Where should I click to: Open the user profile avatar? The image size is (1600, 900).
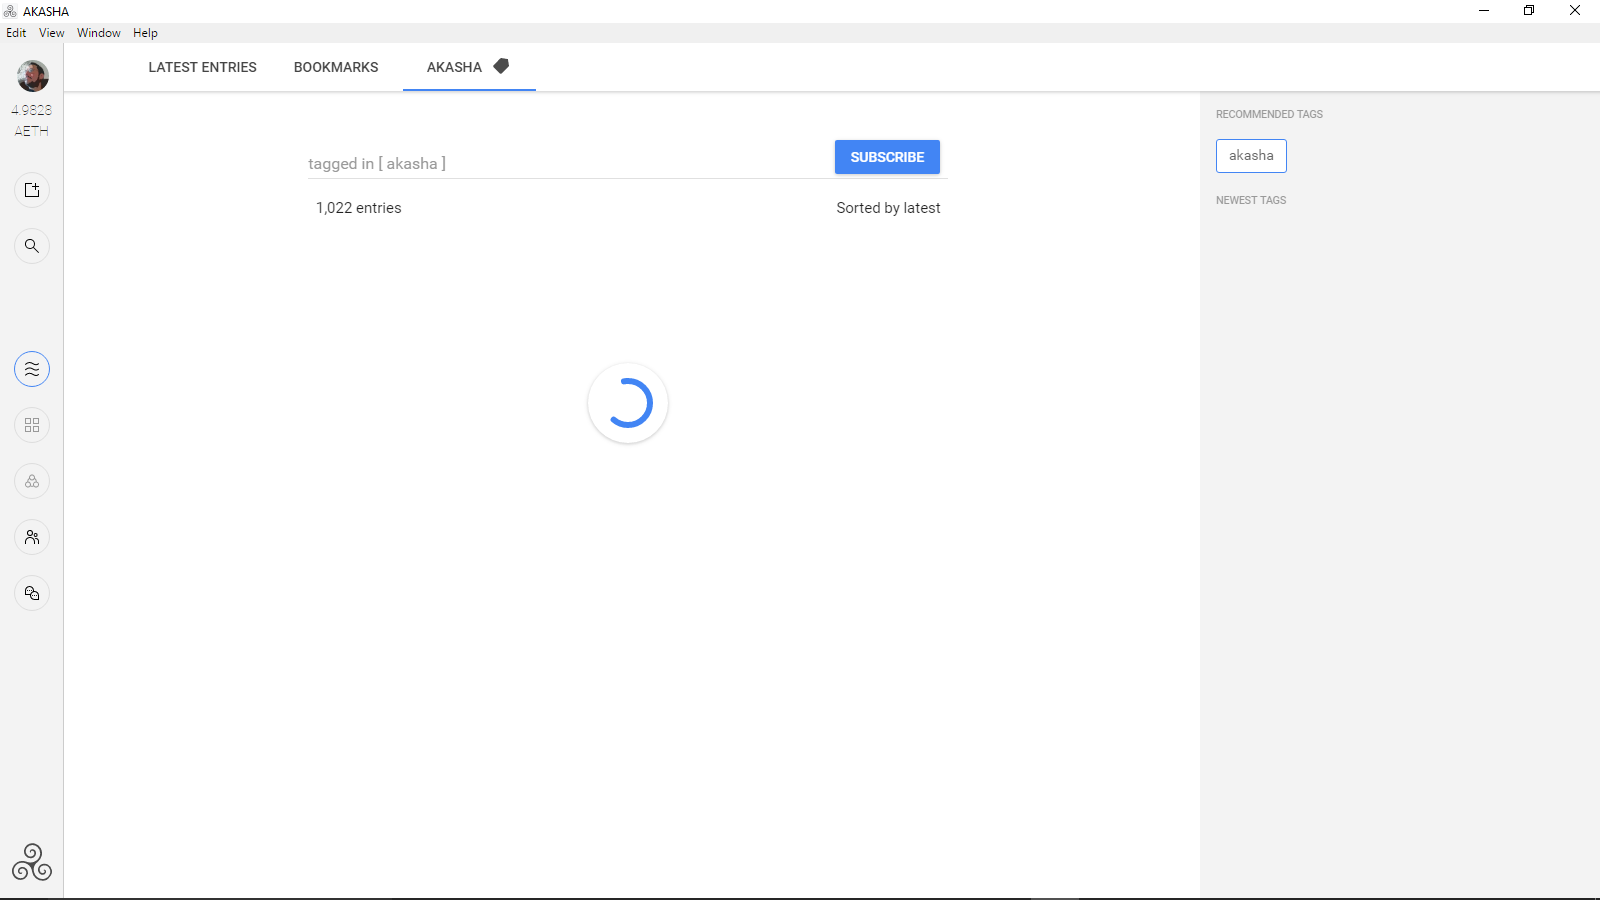32,75
